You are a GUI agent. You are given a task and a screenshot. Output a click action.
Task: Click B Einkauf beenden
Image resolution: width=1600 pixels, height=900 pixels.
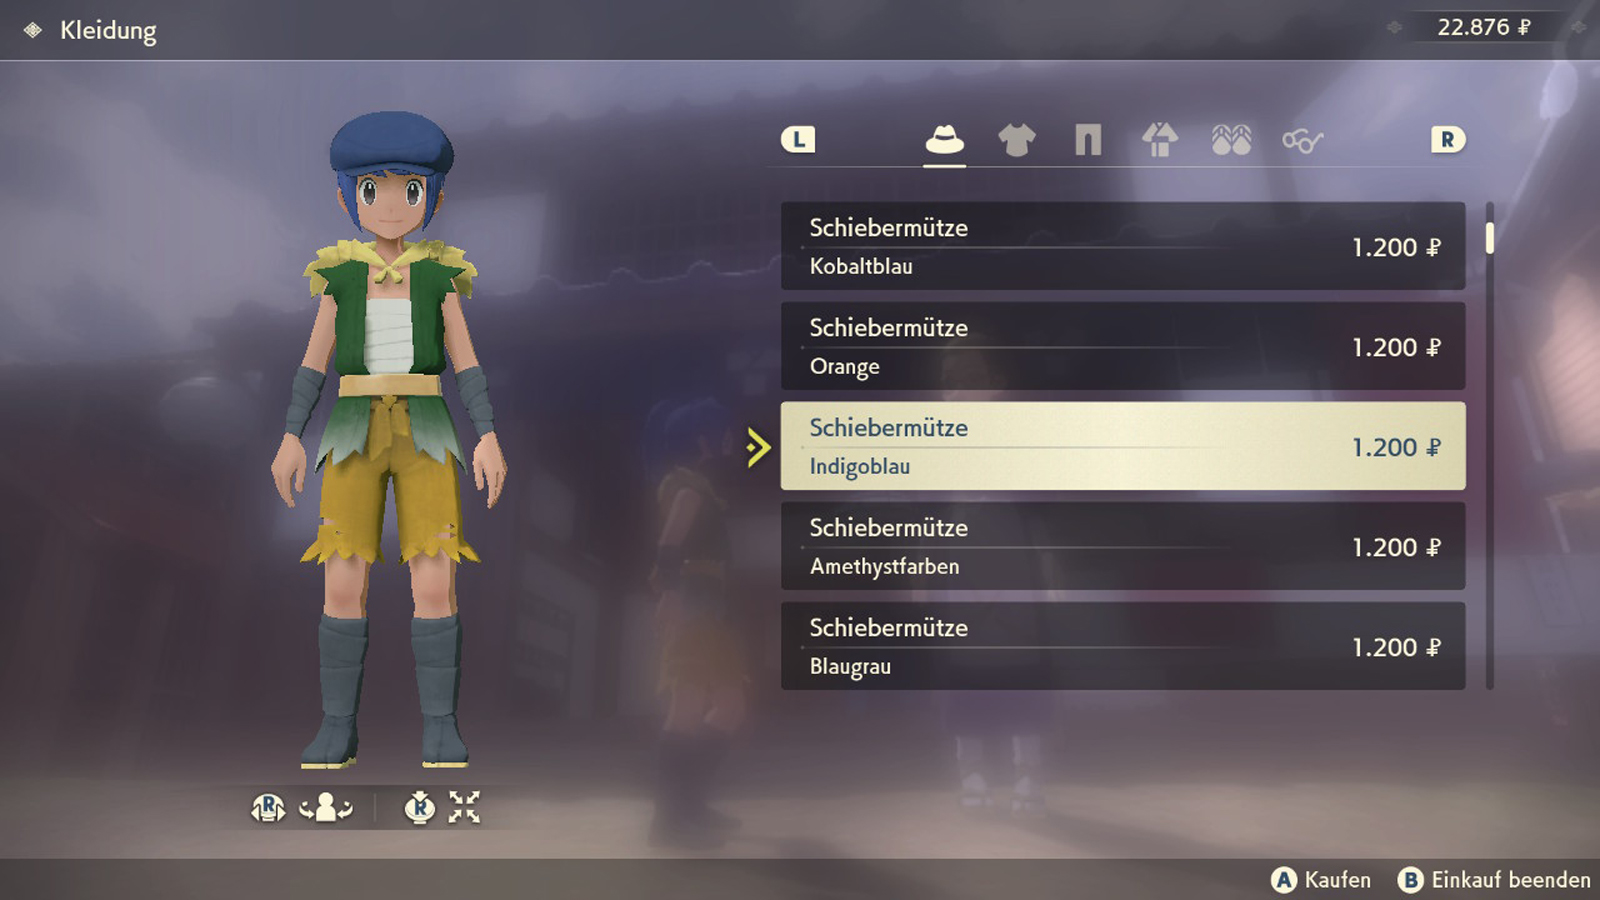[1494, 880]
